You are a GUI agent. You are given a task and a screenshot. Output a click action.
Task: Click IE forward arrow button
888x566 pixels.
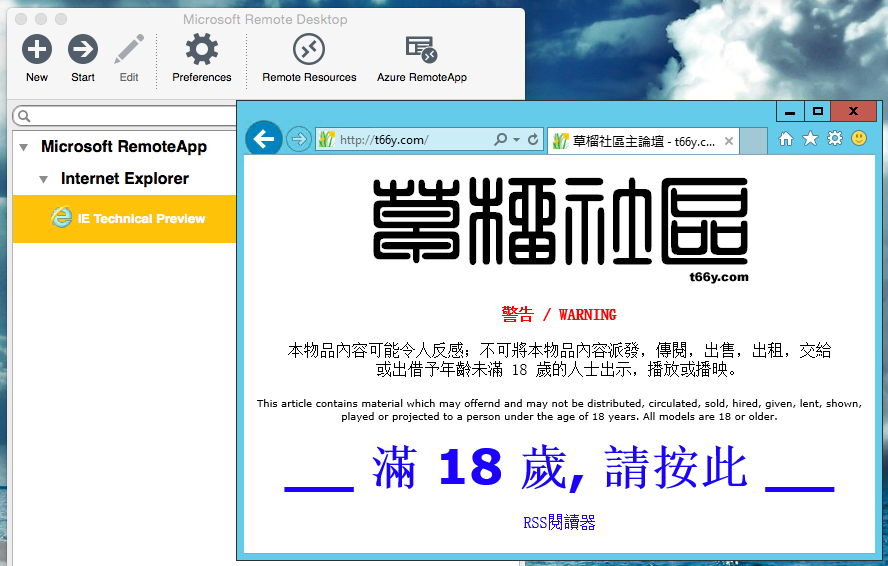click(x=298, y=139)
